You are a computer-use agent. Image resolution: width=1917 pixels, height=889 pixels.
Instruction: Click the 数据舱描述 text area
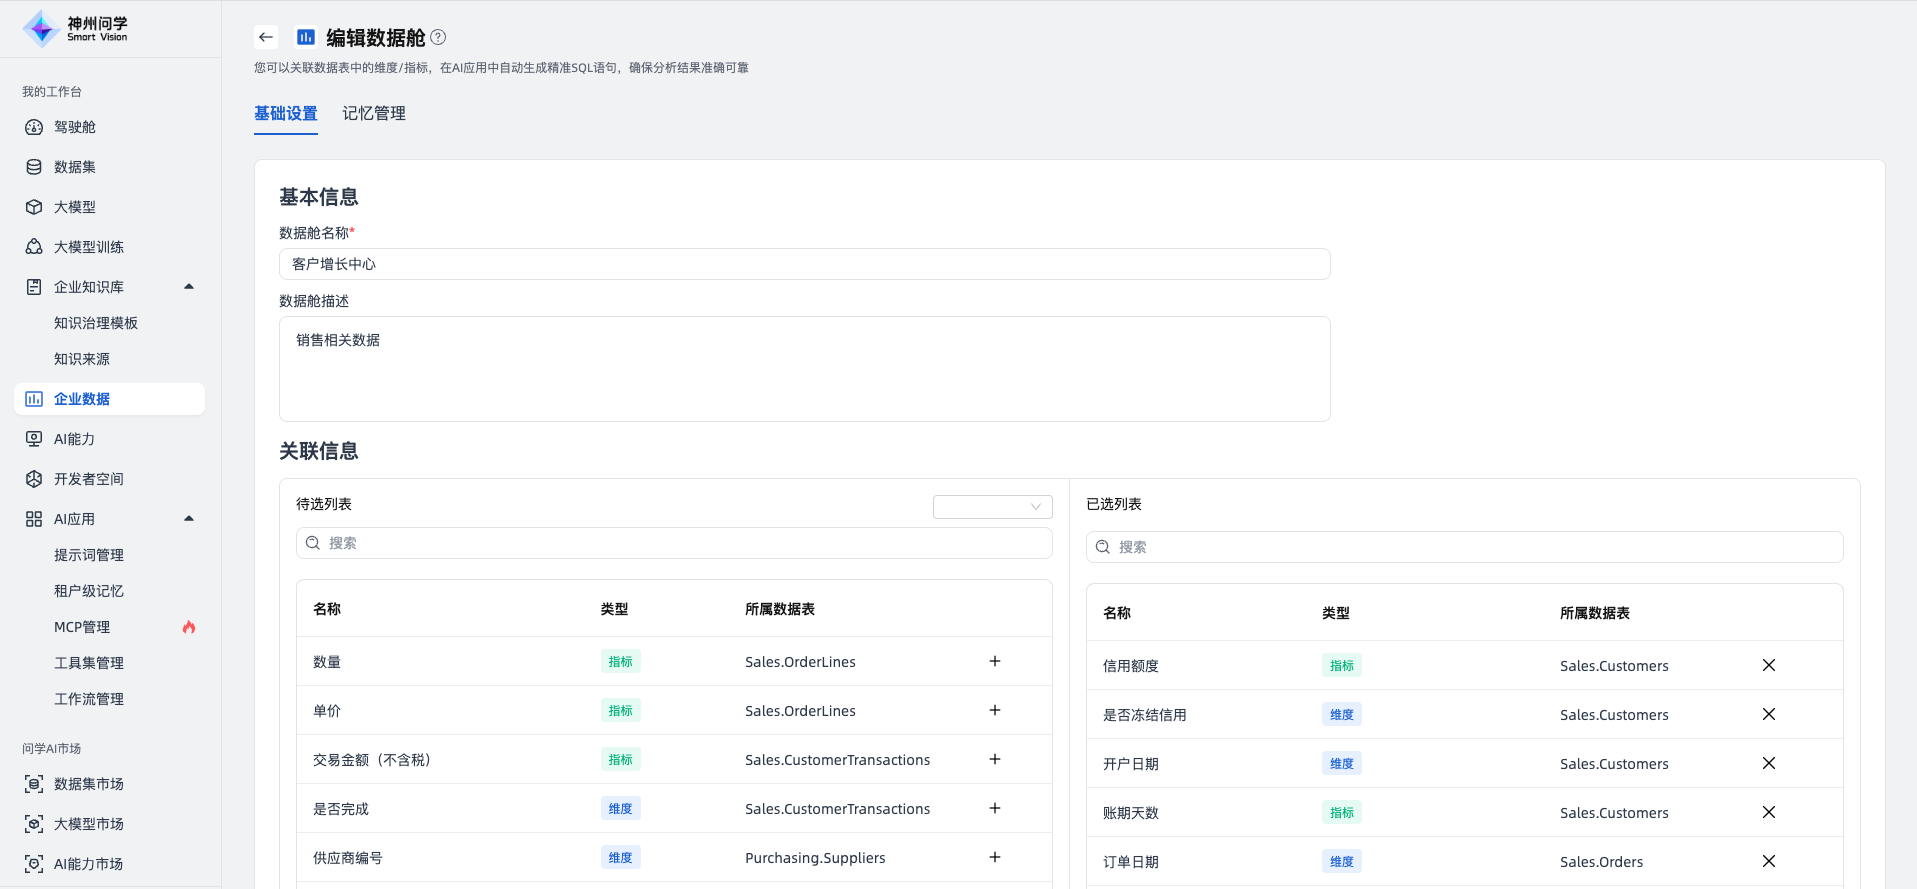[804, 369]
